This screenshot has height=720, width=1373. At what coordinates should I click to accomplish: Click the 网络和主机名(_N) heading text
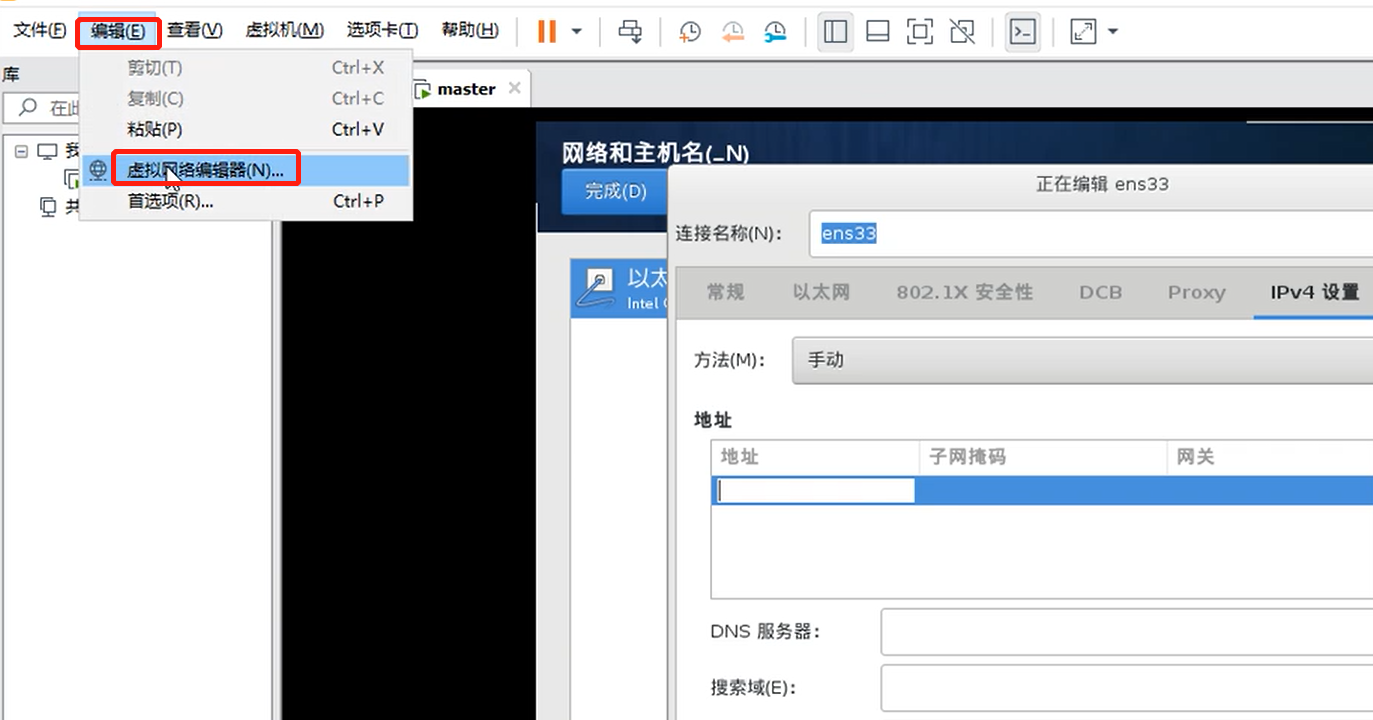click(656, 153)
